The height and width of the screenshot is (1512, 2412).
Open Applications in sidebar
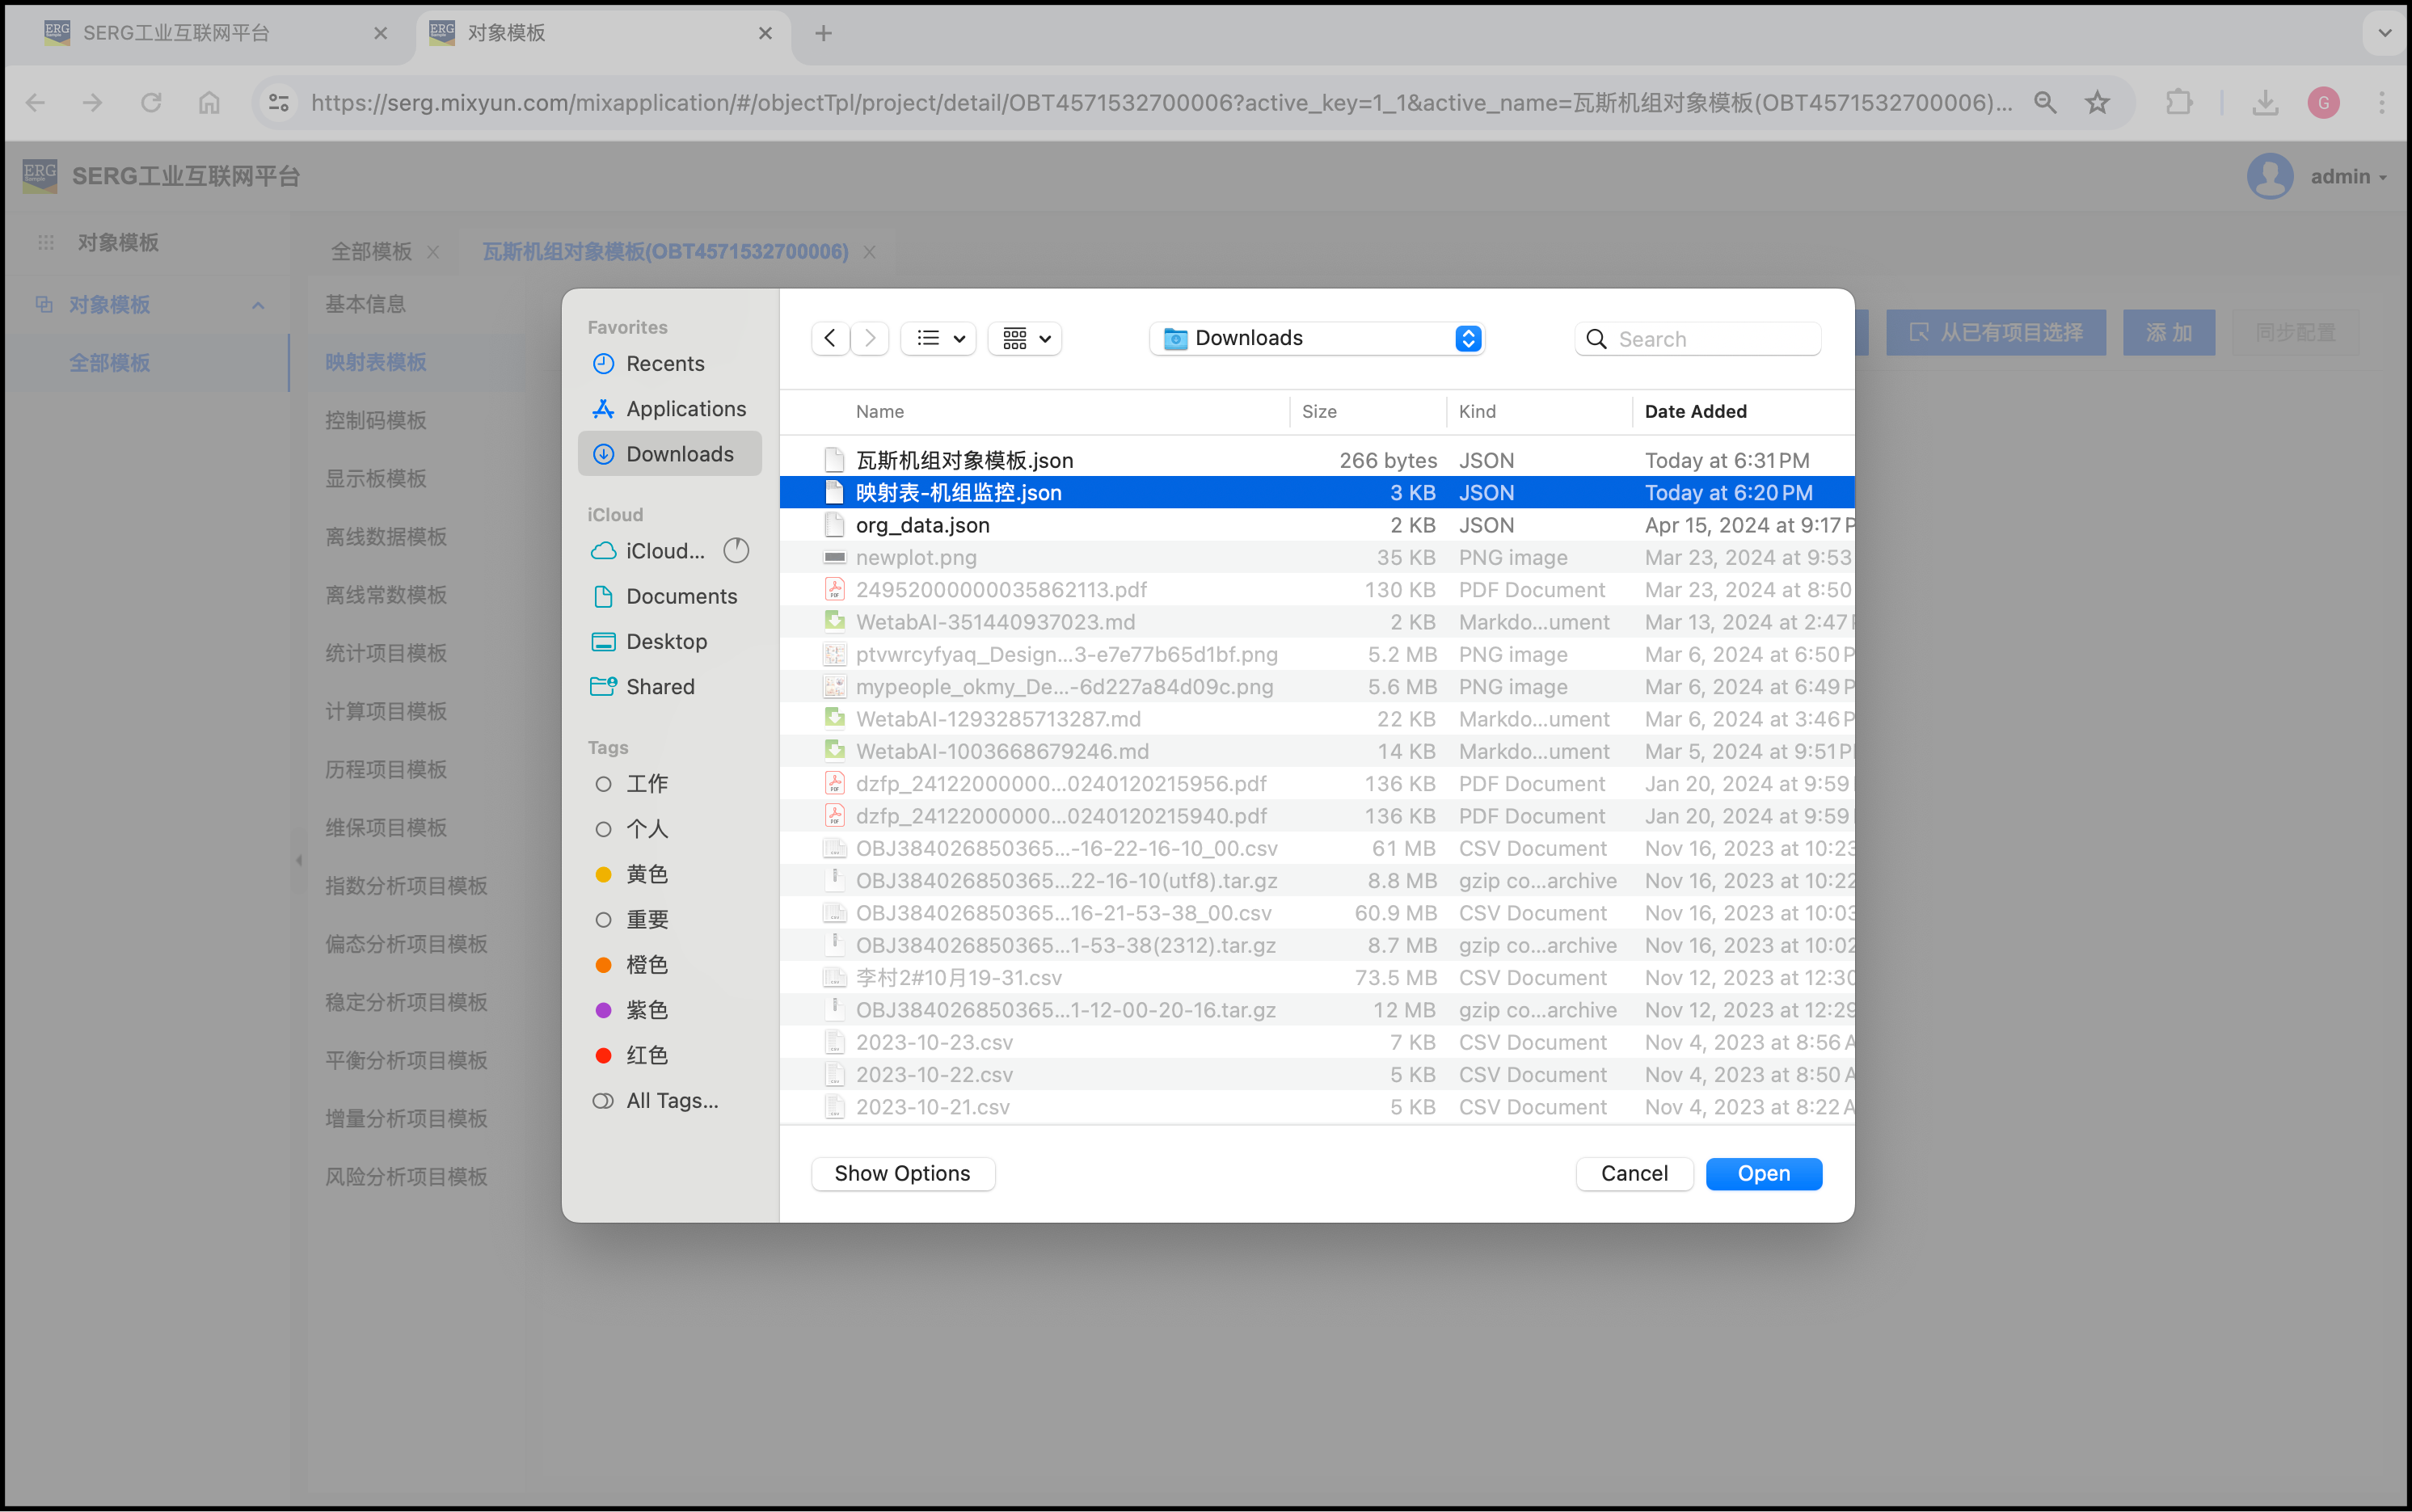point(685,409)
